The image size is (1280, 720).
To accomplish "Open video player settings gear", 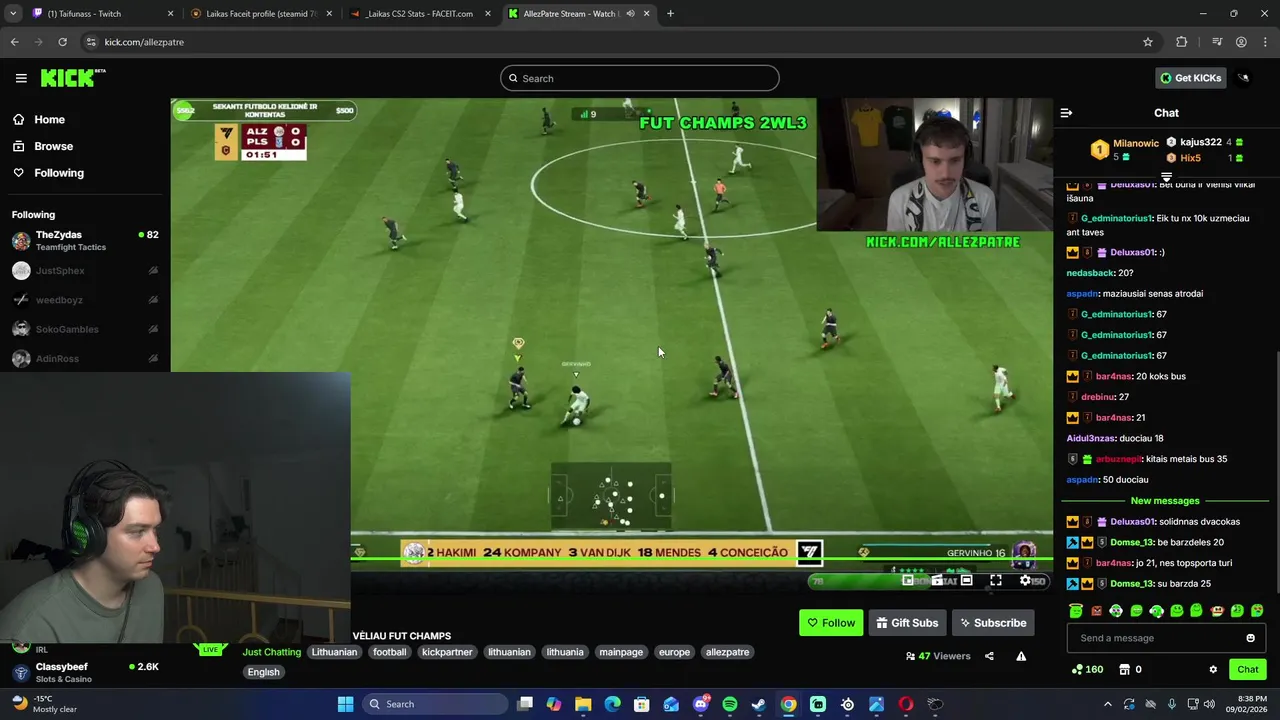I will coord(1025,580).
